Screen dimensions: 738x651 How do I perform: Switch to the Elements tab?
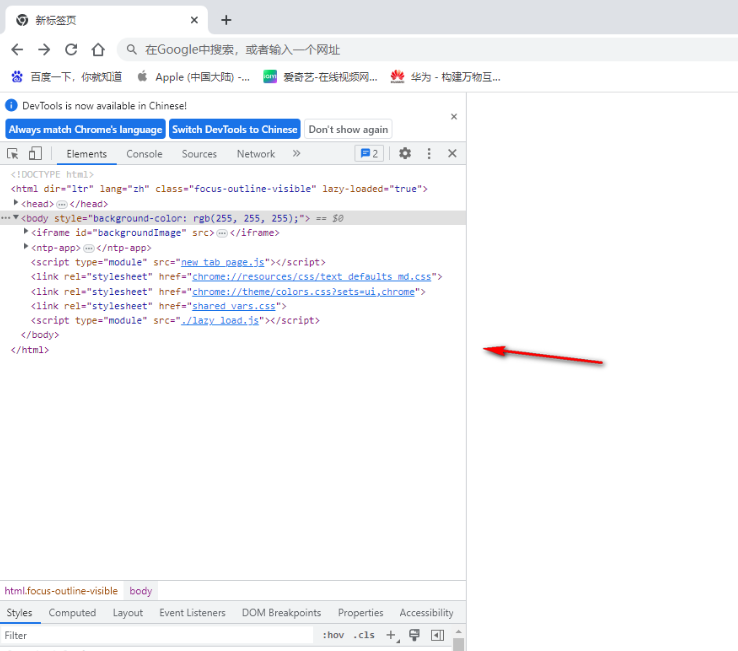point(87,154)
